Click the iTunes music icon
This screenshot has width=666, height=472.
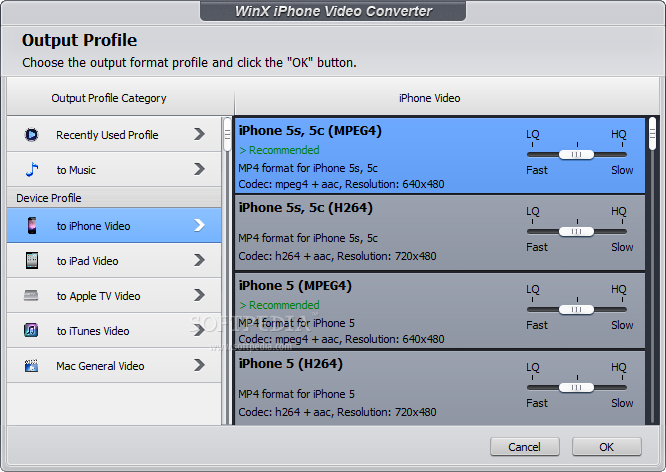click(x=31, y=330)
